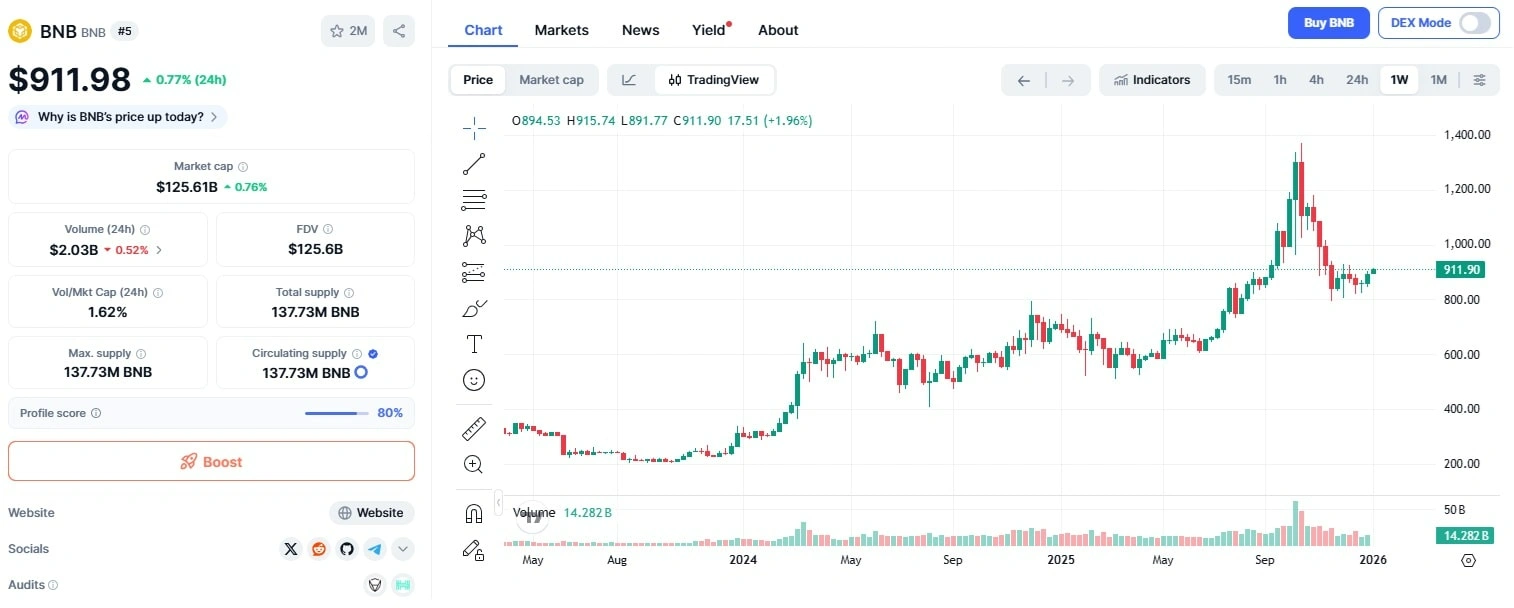The image size is (1514, 608).
Task: Set chart interval to 1h
Action: 1280,80
